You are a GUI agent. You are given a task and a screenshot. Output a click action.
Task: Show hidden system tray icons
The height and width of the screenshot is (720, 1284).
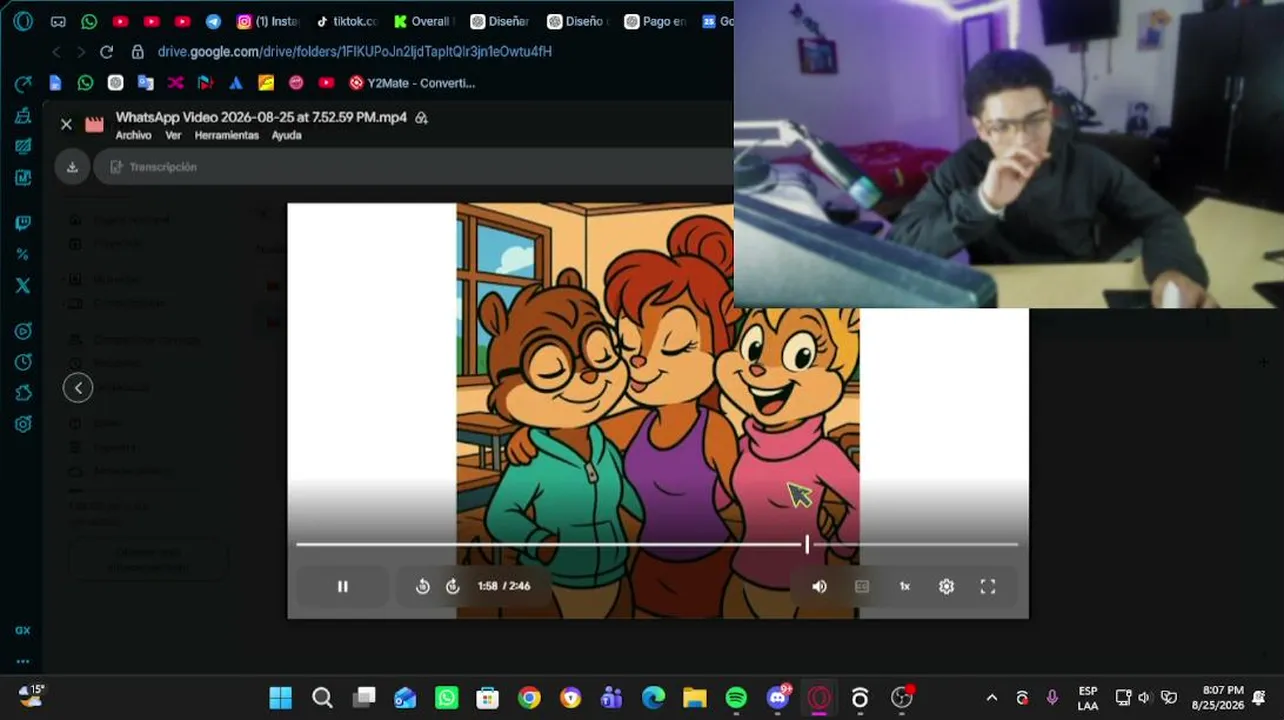pyautogui.click(x=992, y=698)
